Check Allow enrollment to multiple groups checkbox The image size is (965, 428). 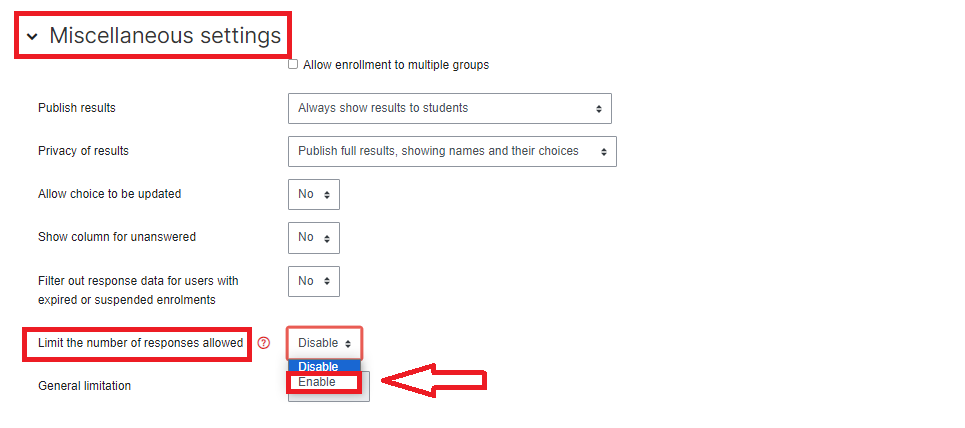tap(293, 64)
